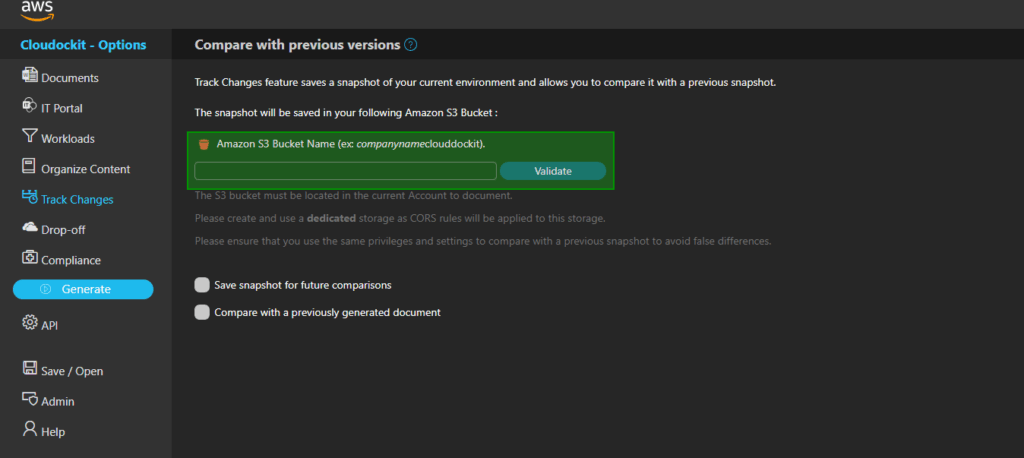Viewport: 1024px width, 458px height.
Task: Click the Track Changes icon
Action: click(30, 199)
